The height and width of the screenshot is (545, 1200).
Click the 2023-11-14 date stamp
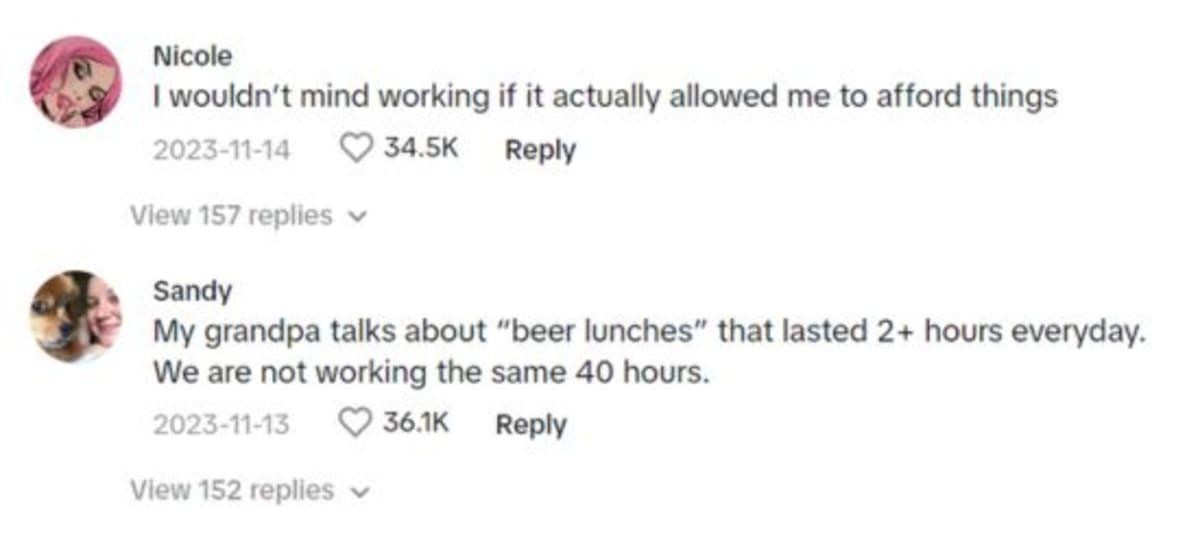(x=221, y=151)
